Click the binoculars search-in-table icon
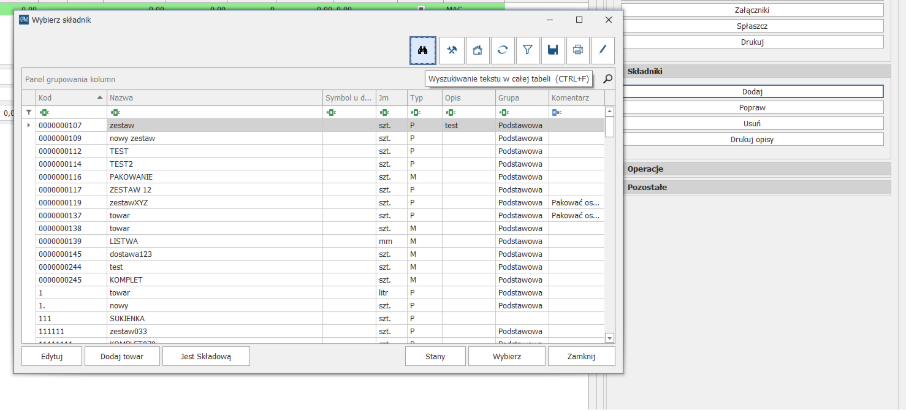 click(423, 50)
